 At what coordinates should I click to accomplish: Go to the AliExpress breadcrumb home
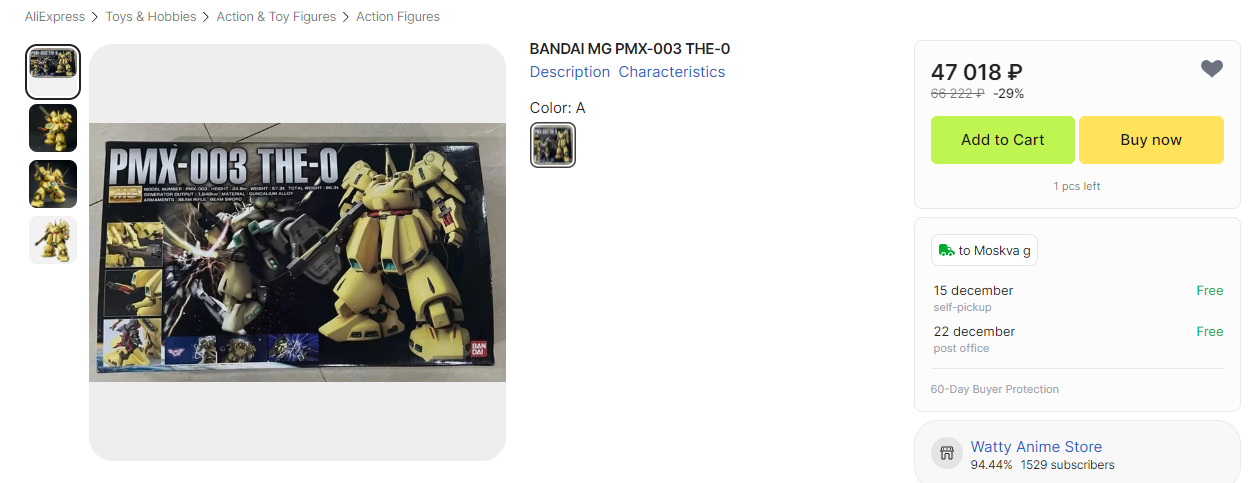pos(53,17)
